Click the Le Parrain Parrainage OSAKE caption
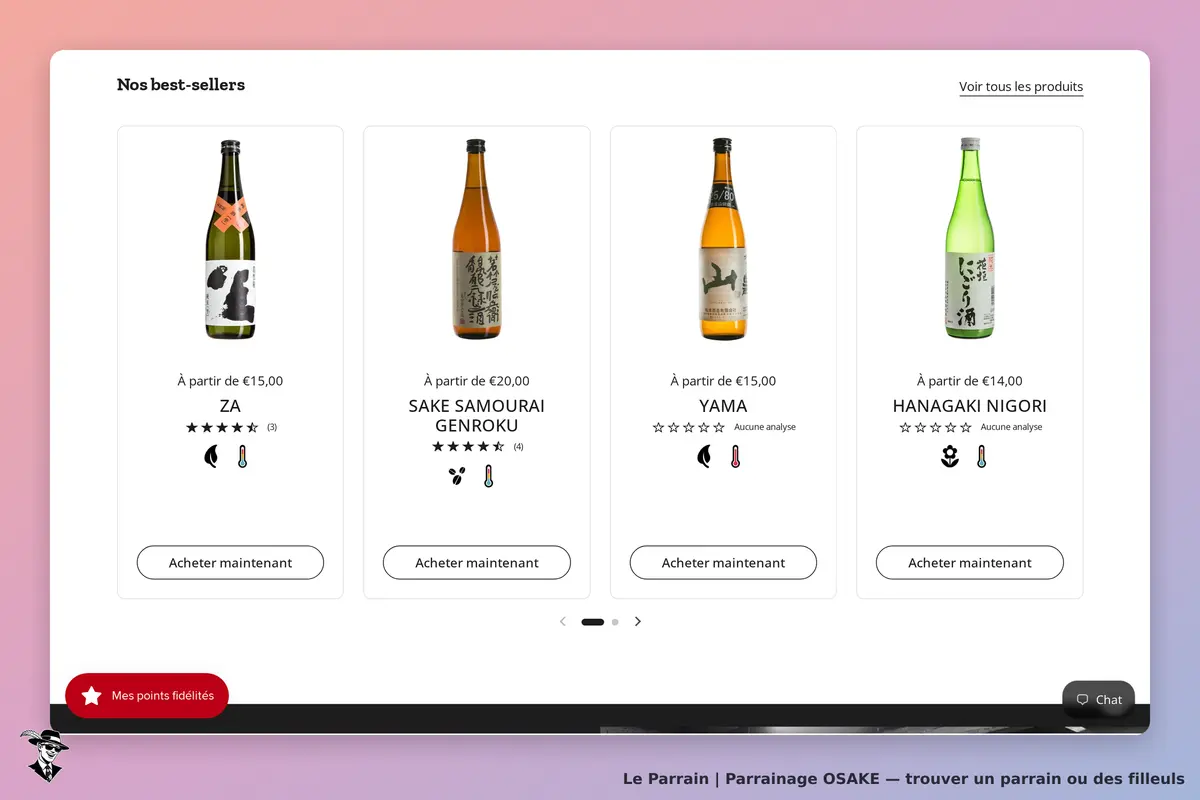 [904, 778]
